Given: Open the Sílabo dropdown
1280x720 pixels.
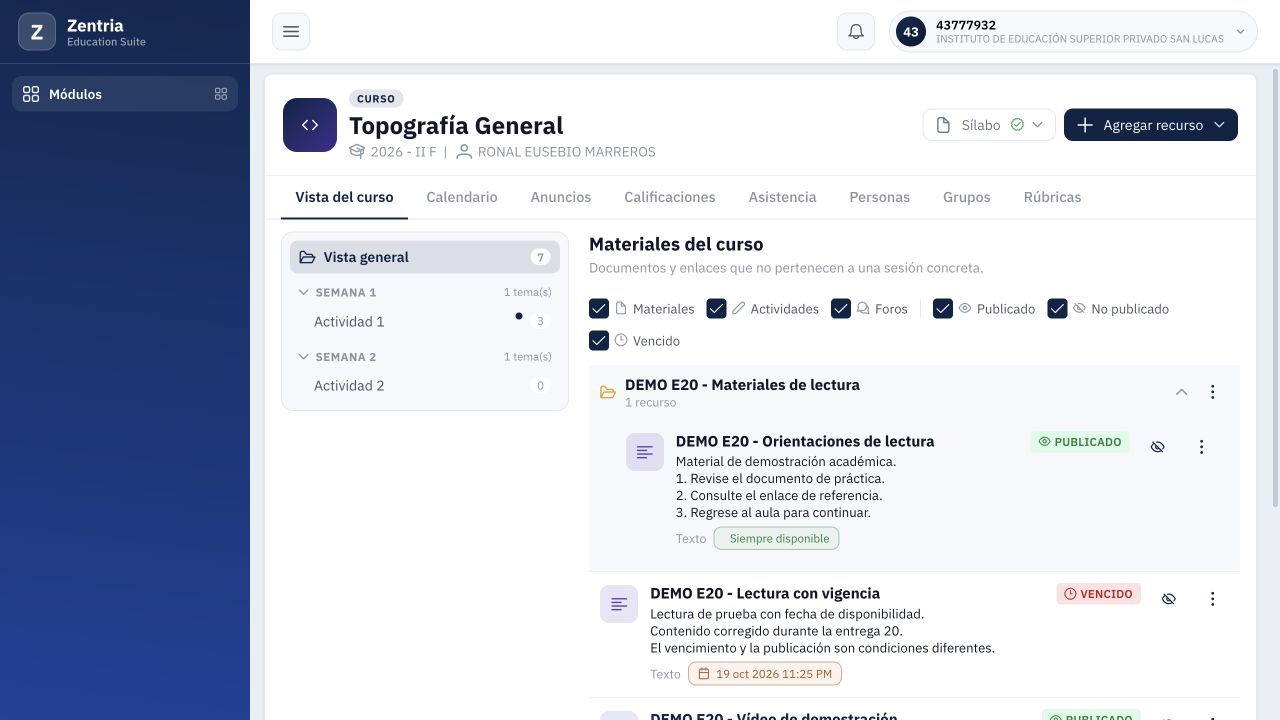Looking at the screenshot, I should [x=989, y=125].
